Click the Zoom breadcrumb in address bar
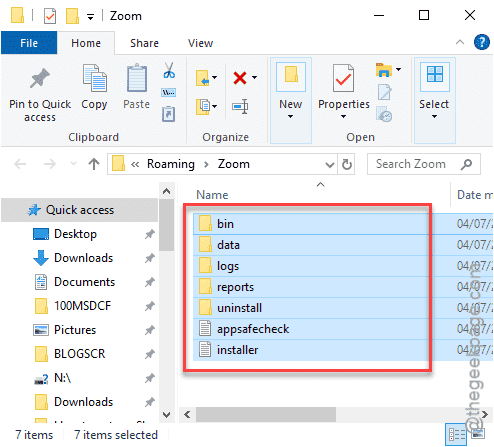 tap(234, 164)
